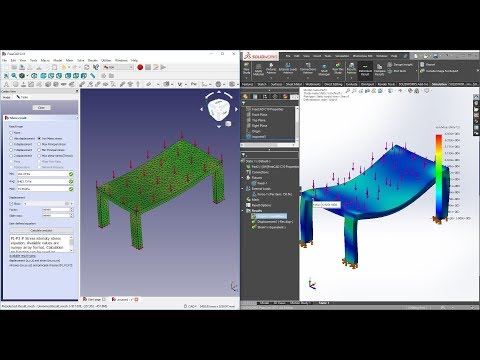Click FreeCAD FEM analysis container icon
The width and height of the screenshot is (480, 360).
[6, 84]
